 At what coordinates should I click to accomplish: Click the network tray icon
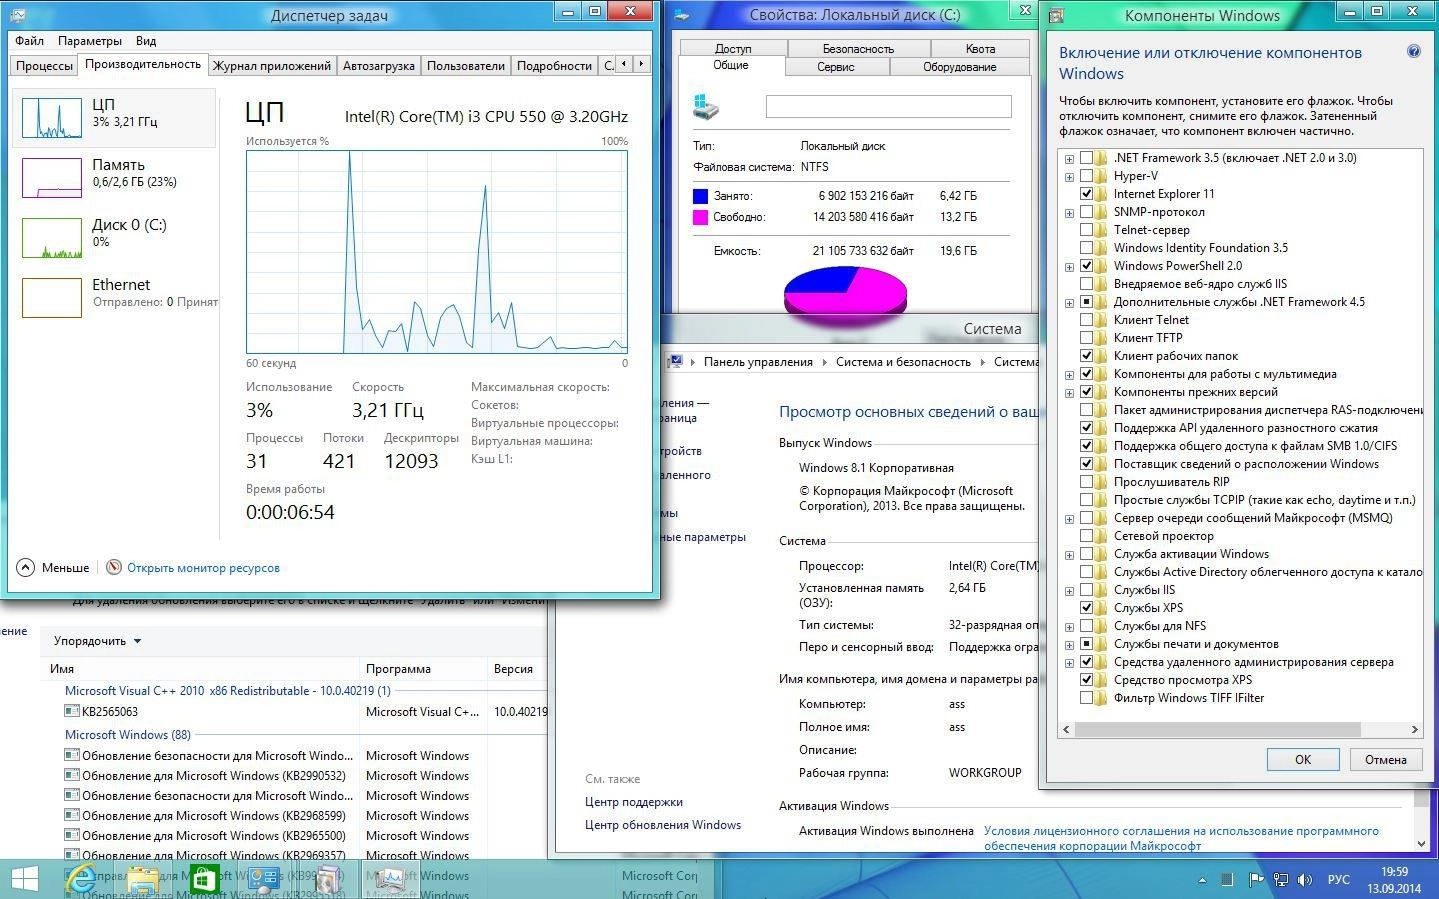click(1280, 880)
